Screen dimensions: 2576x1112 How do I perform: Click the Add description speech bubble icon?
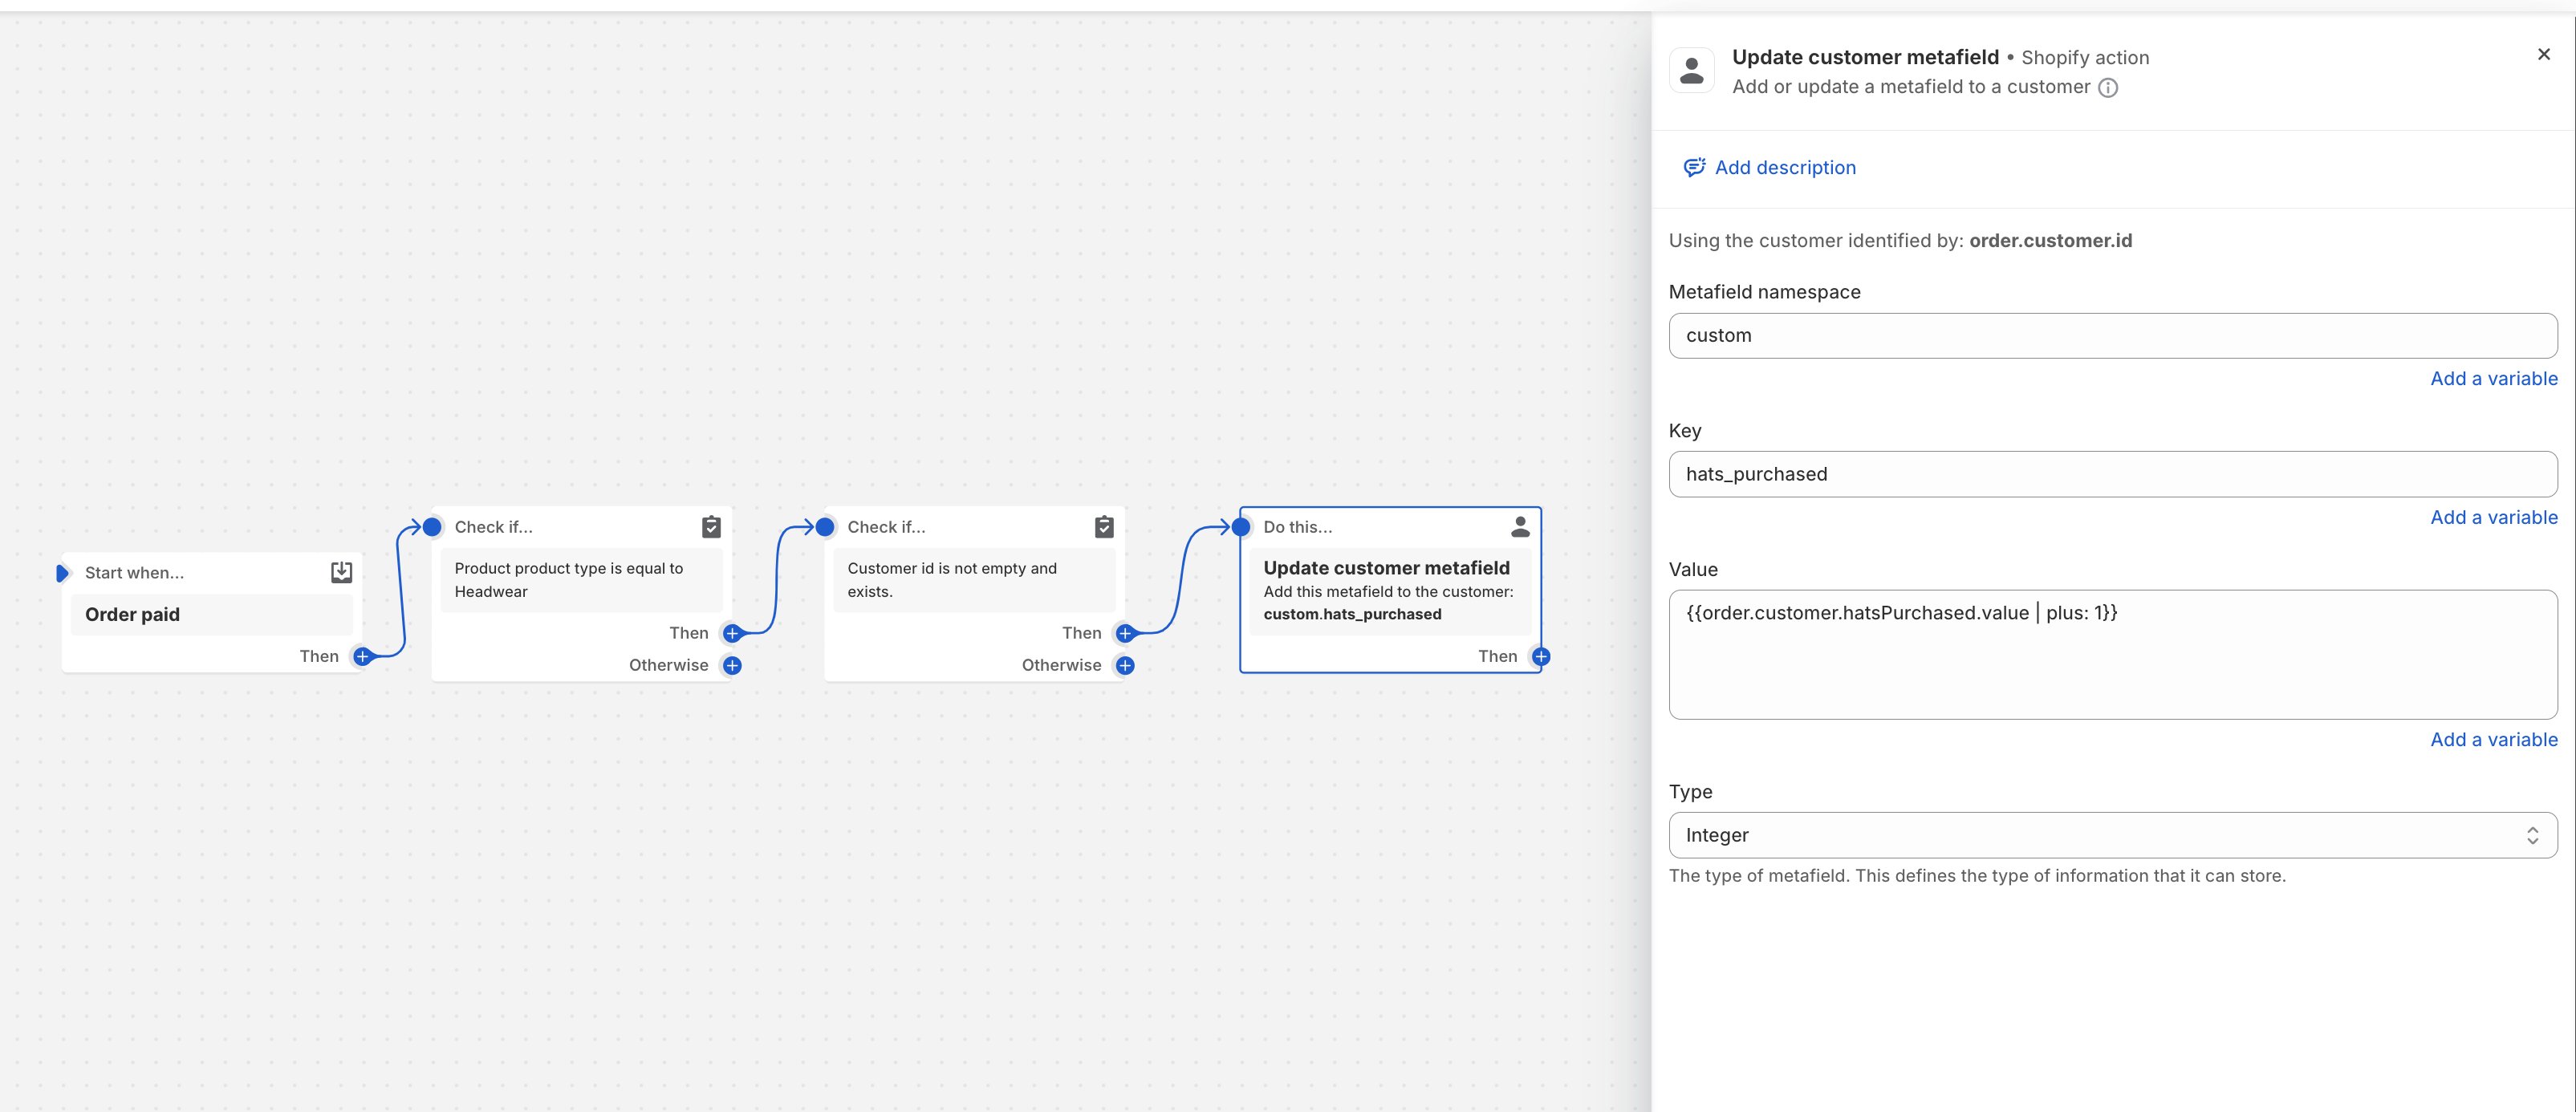(1693, 168)
